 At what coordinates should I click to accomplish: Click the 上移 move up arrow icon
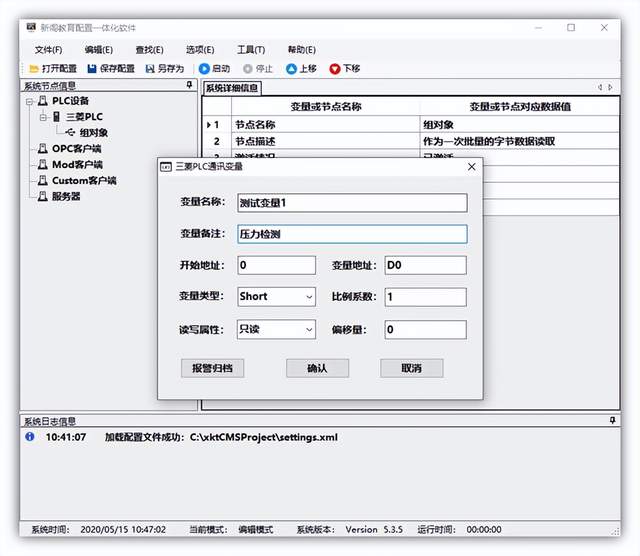pyautogui.click(x=292, y=69)
